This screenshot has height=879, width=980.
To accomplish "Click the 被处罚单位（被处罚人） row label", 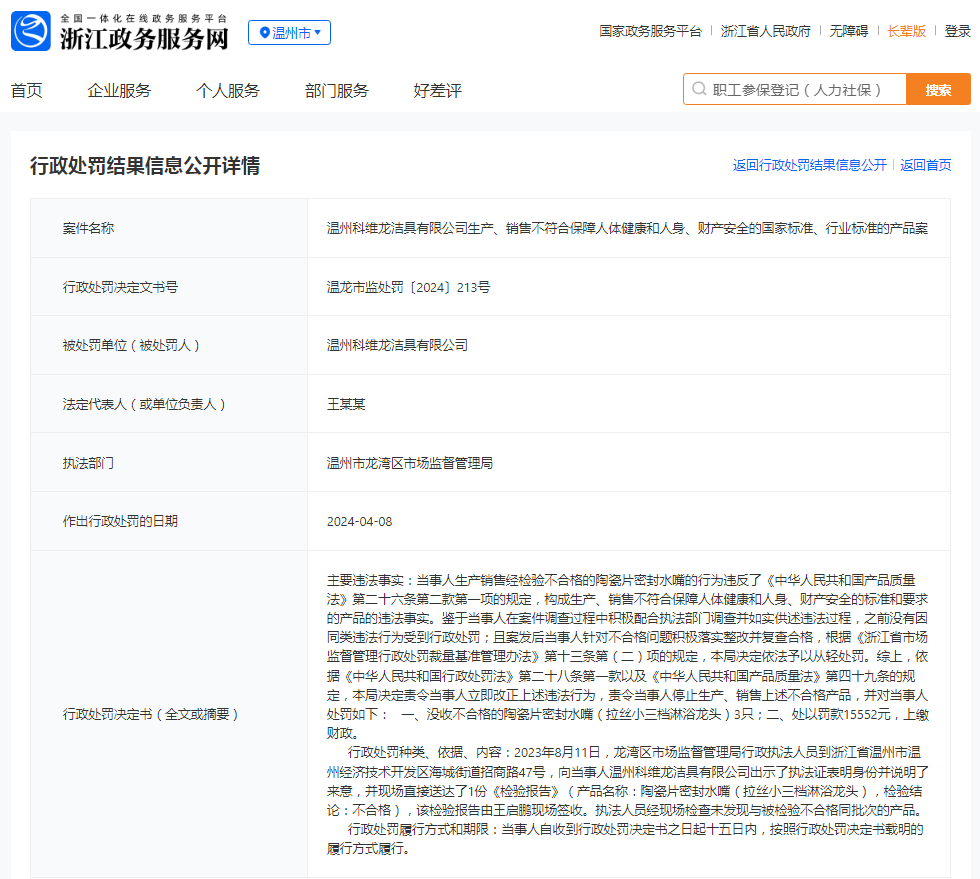I will pos(131,345).
